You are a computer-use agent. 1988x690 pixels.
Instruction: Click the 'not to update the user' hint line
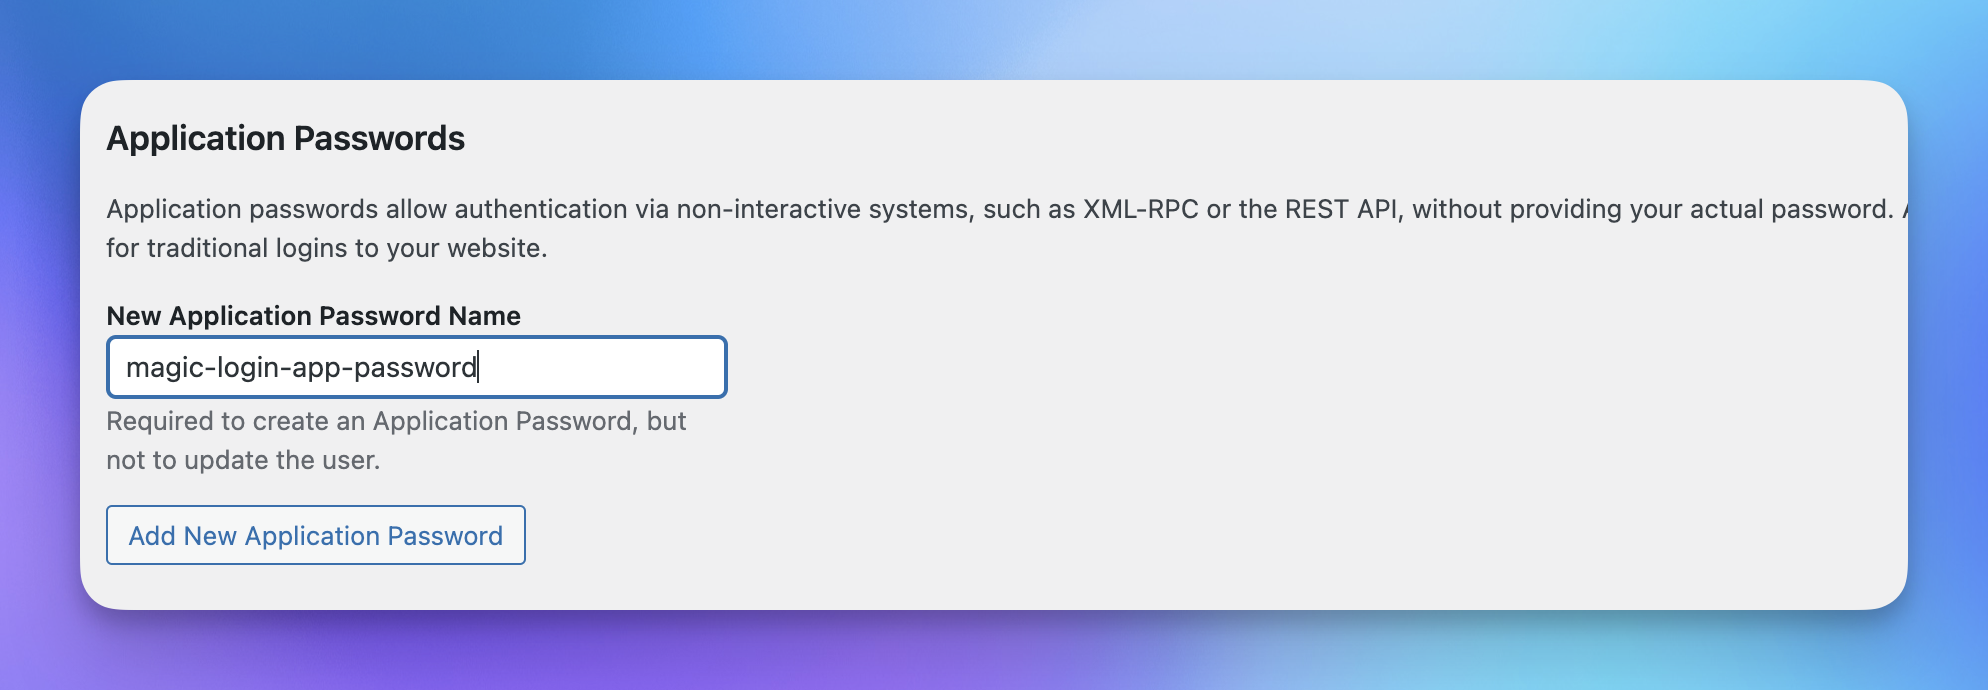tap(241, 460)
